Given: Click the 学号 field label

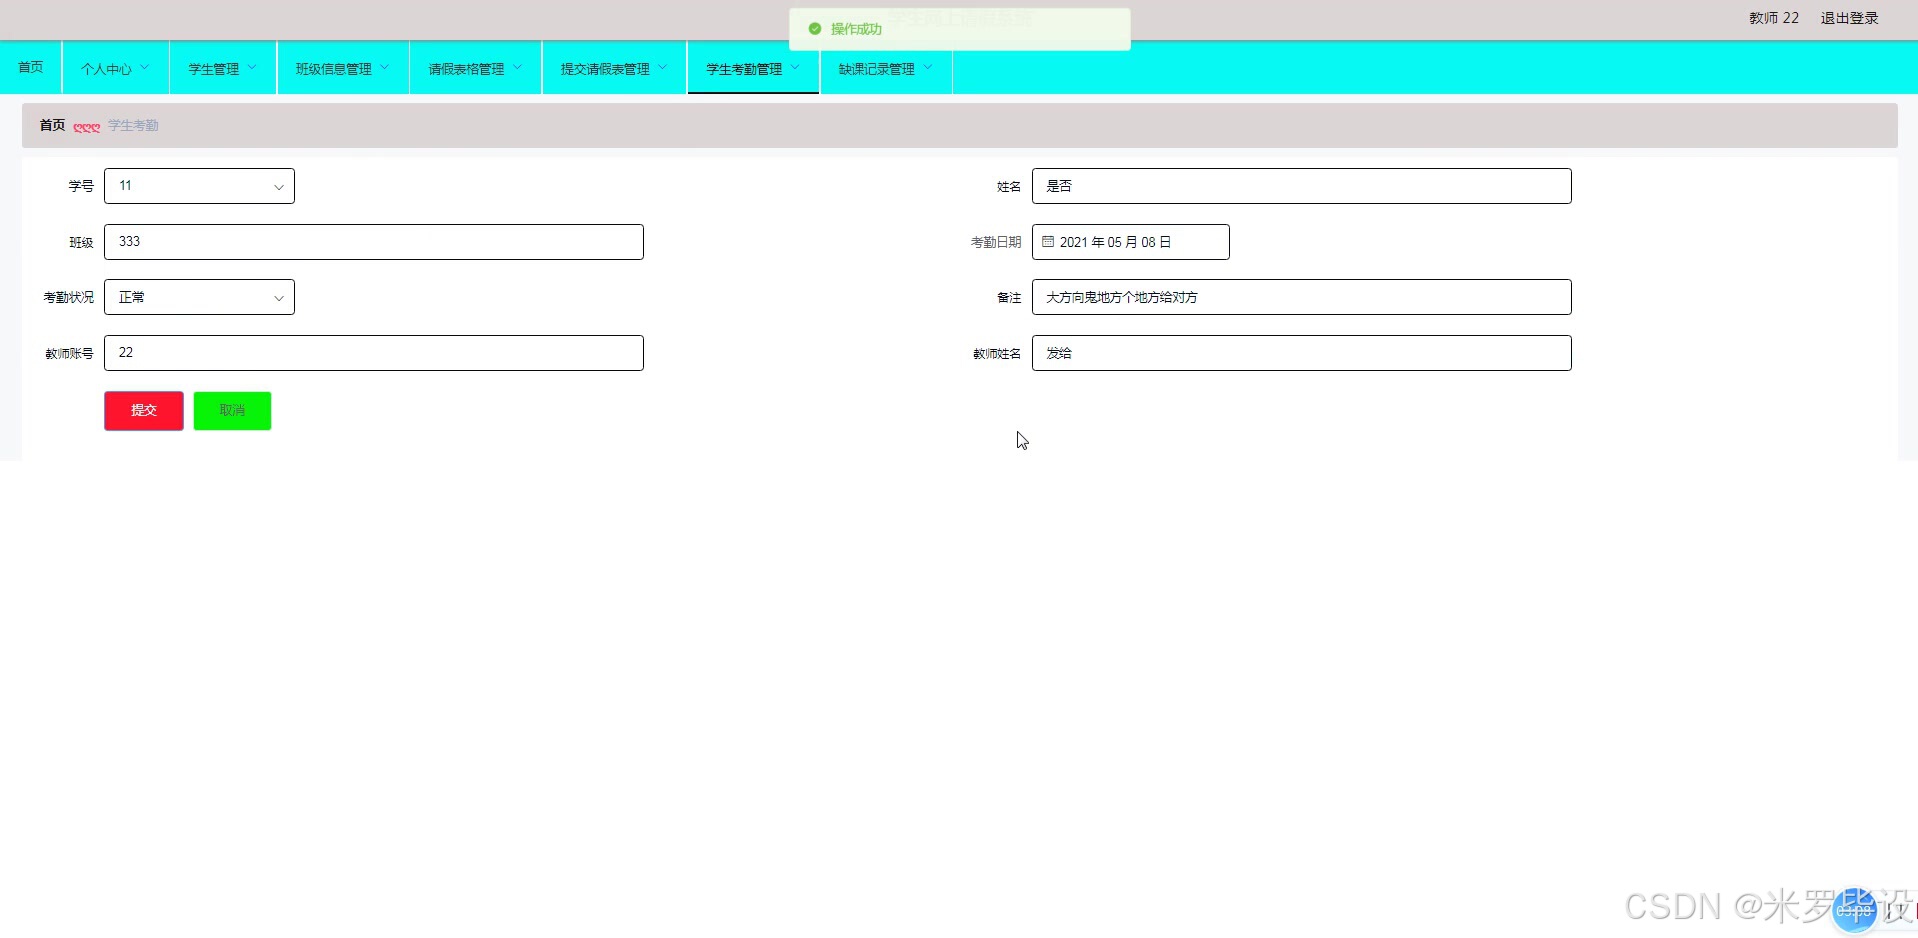Looking at the screenshot, I should pos(81,186).
